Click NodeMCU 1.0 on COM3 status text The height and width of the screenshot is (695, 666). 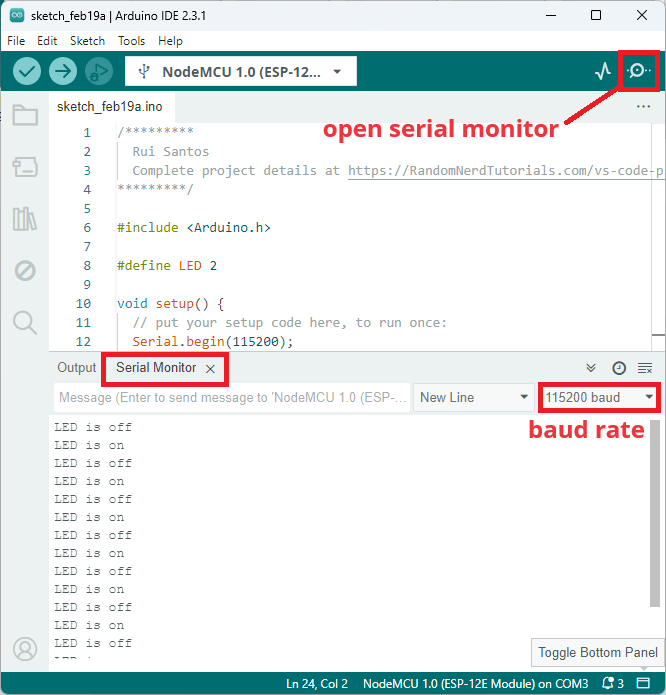475,683
